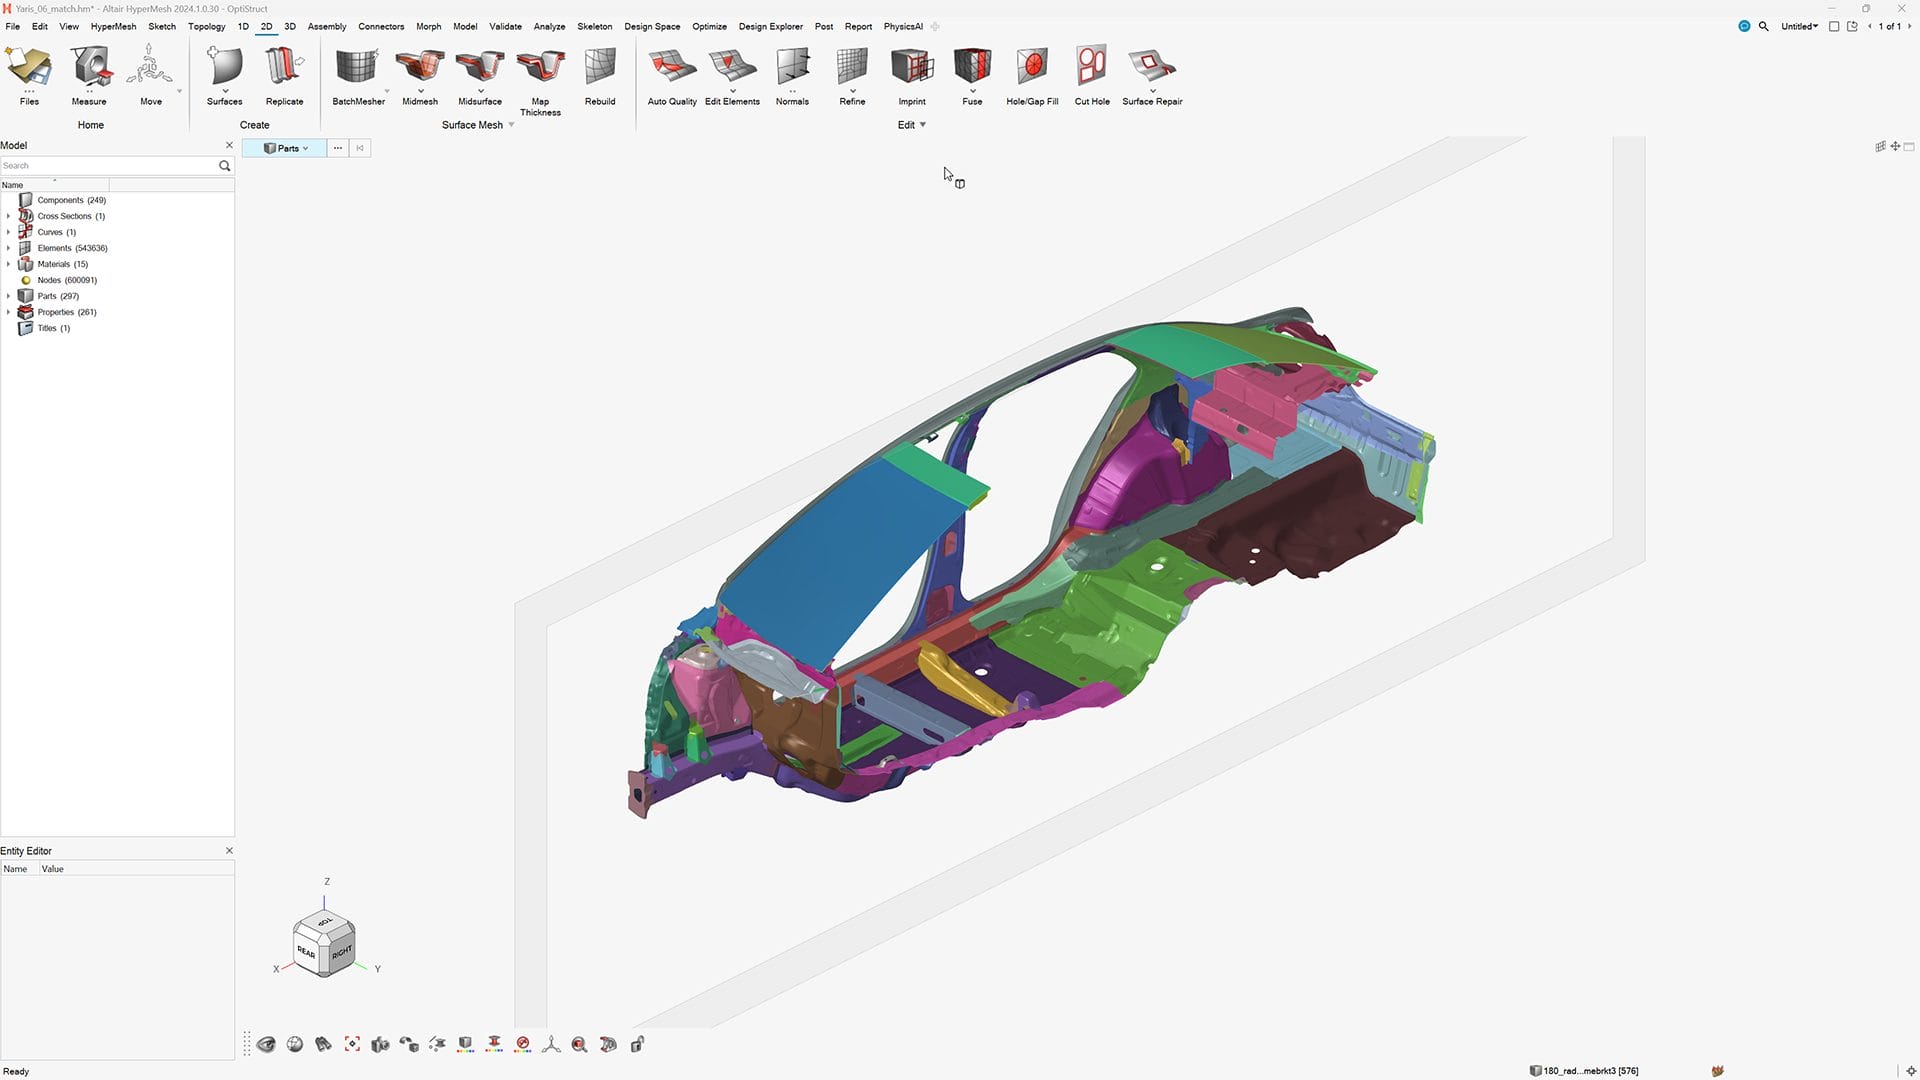Screen dimensions: 1920x1080
Task: Expand the Elements node in the Model browser
Action: 8,248
